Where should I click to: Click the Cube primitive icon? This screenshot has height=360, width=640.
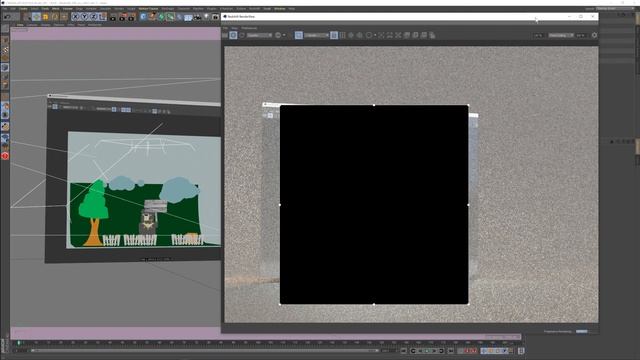tap(143, 17)
